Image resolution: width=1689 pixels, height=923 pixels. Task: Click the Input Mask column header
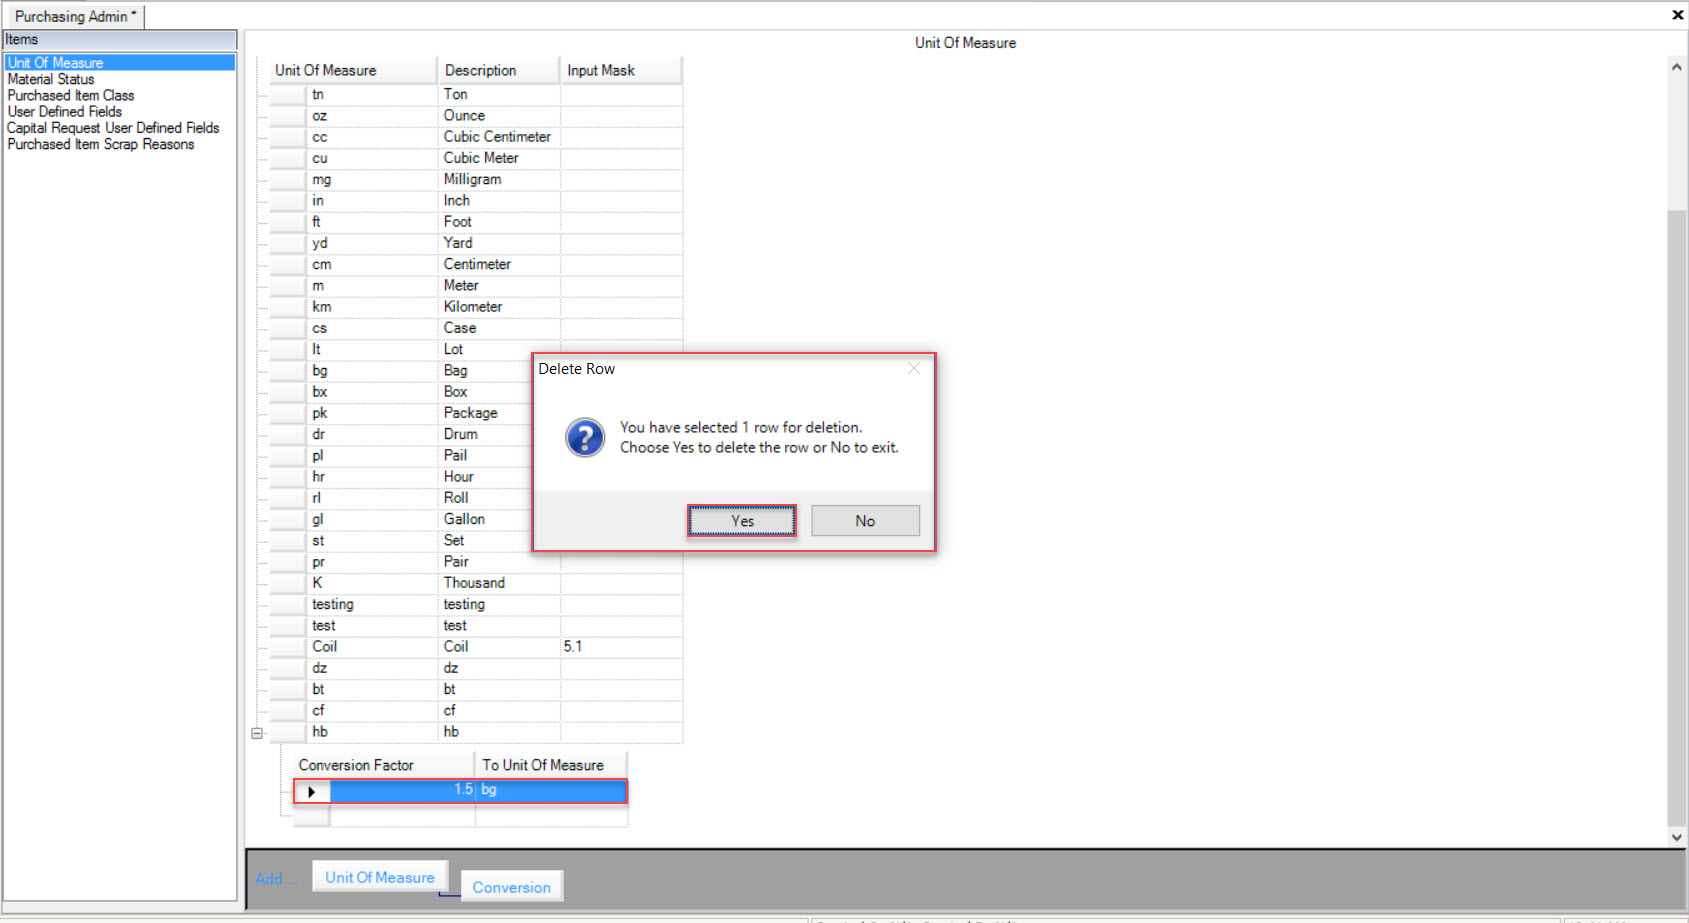[621, 70]
